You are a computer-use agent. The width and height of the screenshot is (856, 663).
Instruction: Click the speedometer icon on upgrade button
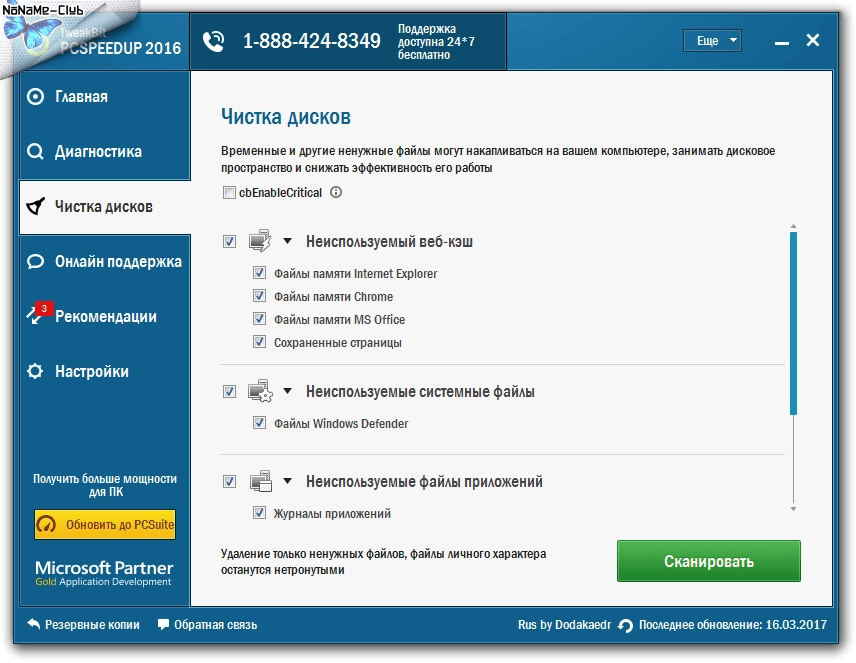point(46,525)
